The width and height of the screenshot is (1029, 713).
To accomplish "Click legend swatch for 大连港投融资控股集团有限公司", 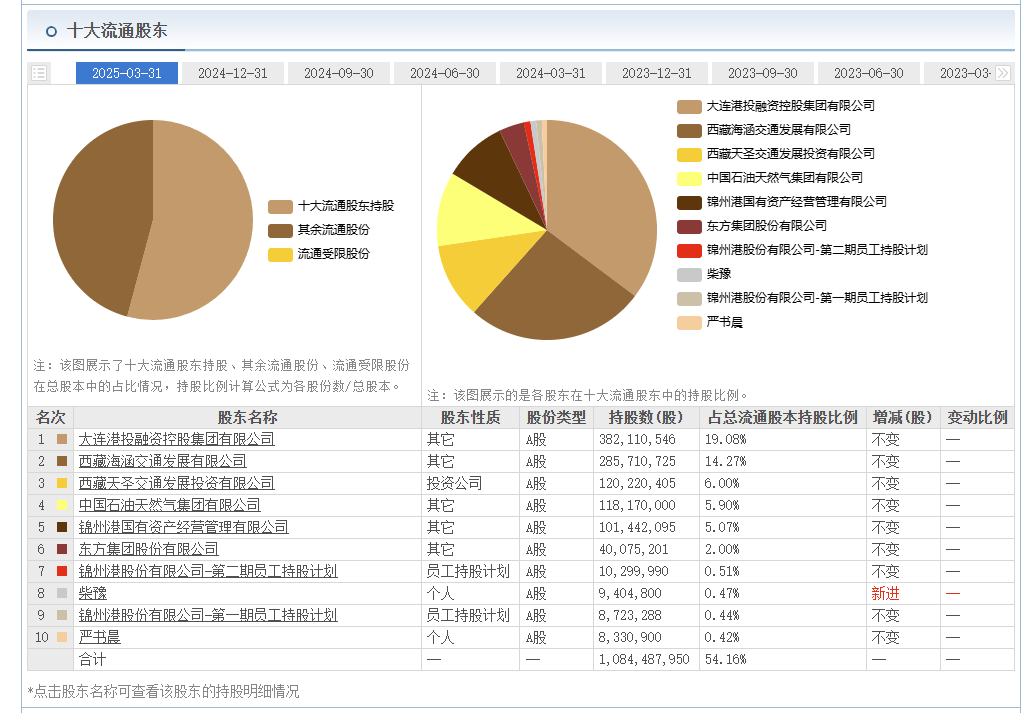I will pos(689,106).
